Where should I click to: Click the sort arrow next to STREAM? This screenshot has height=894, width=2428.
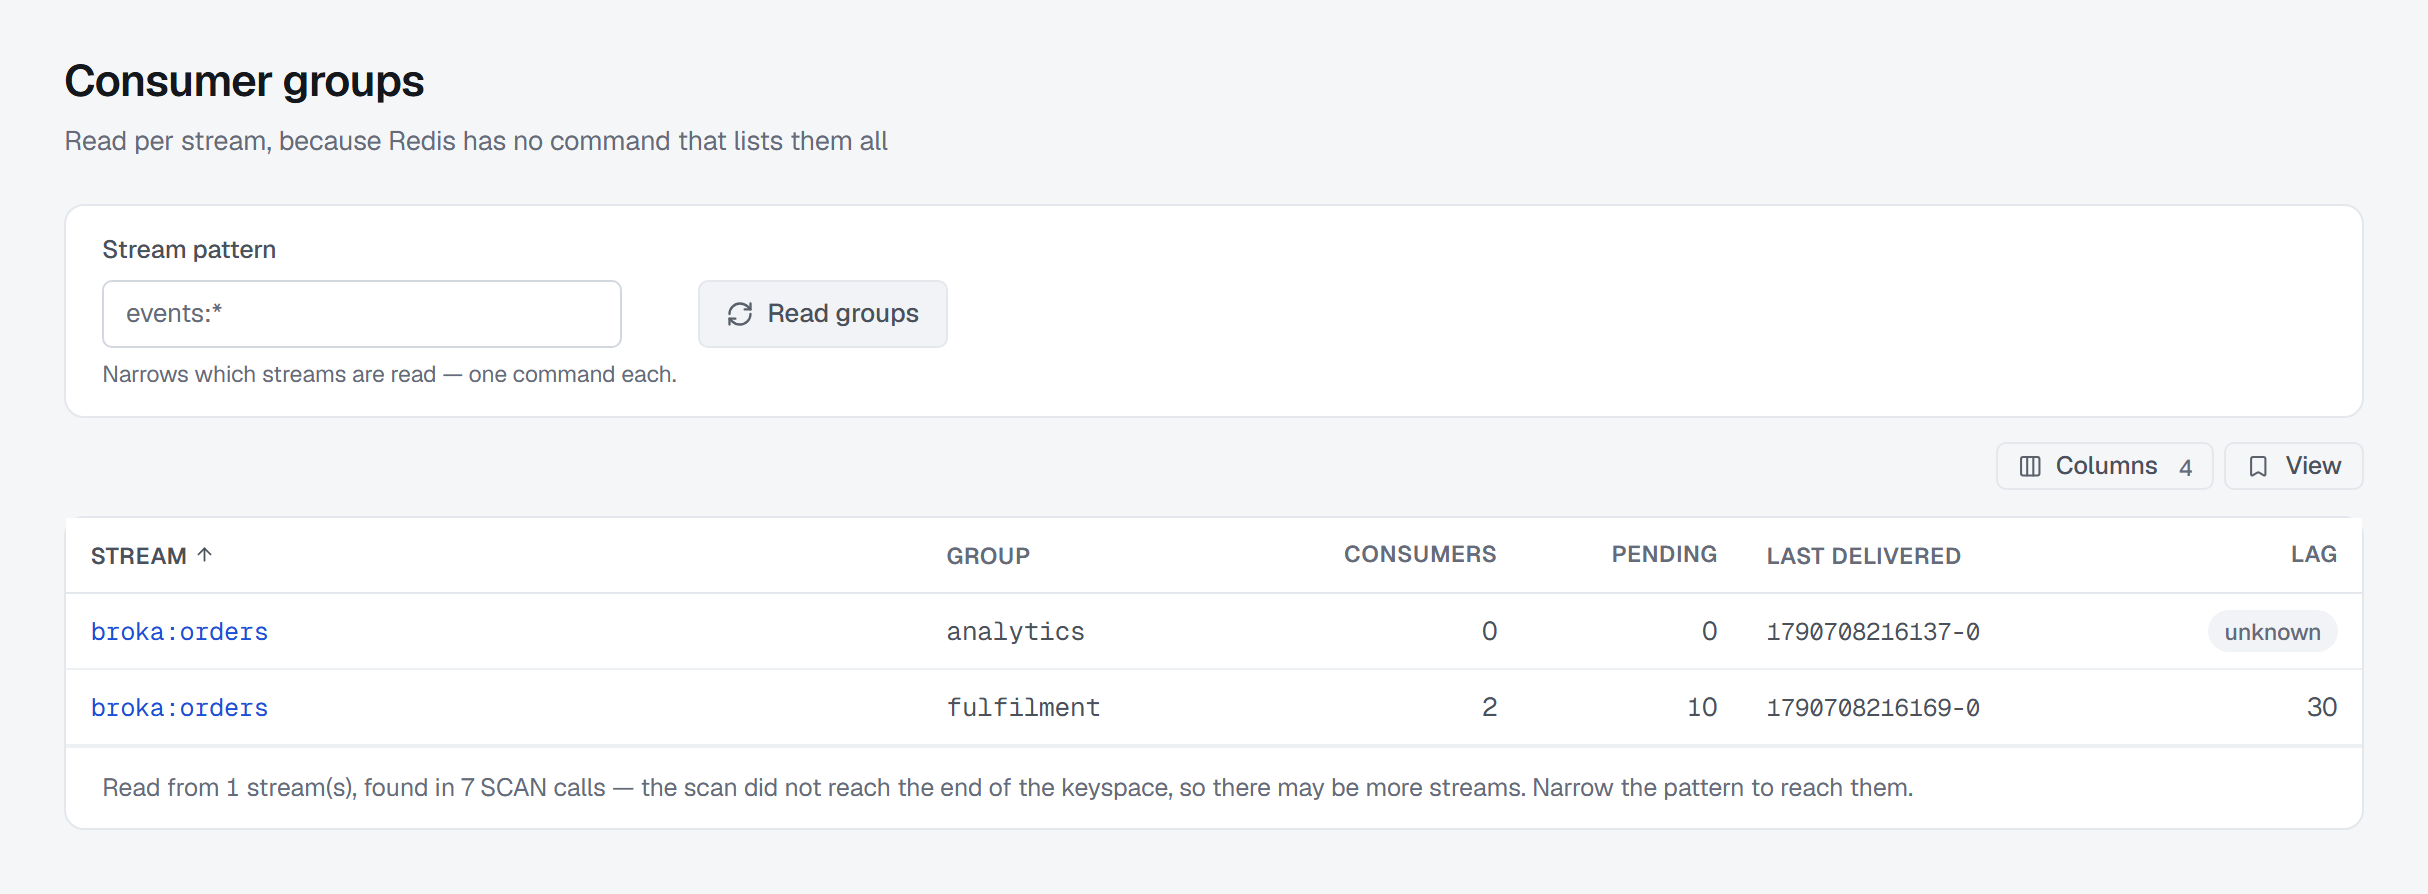pyautogui.click(x=205, y=555)
